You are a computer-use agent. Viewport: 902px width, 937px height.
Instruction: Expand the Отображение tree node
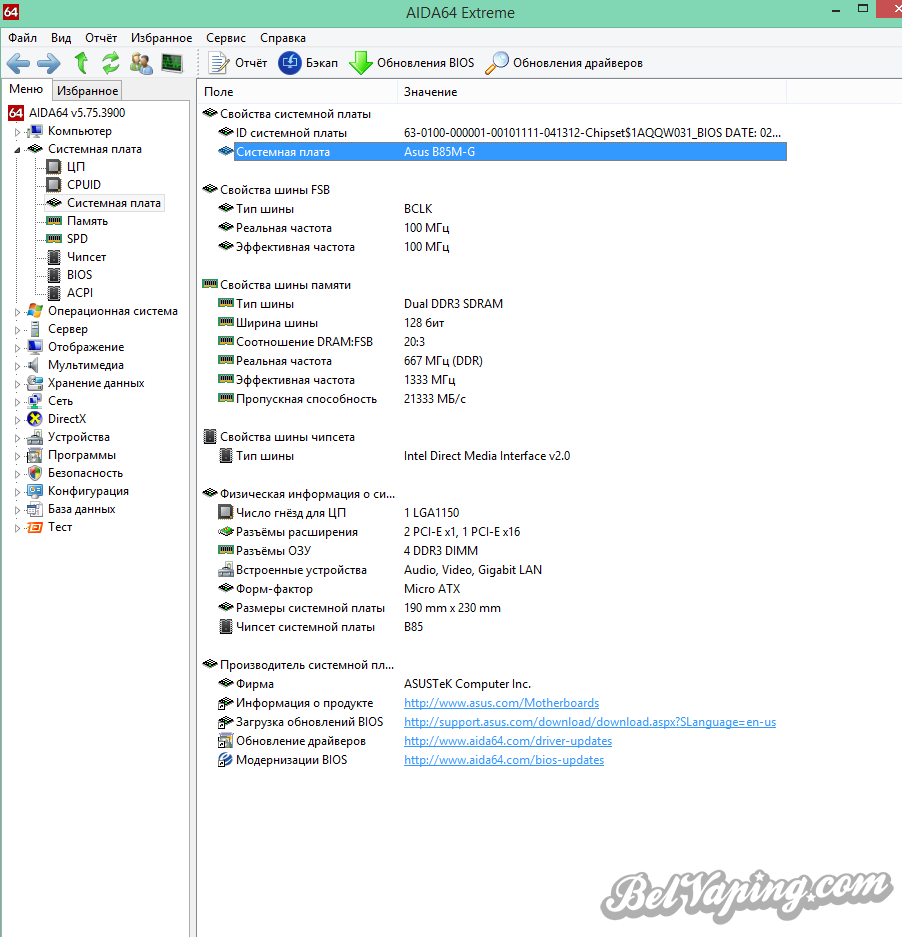(17, 347)
